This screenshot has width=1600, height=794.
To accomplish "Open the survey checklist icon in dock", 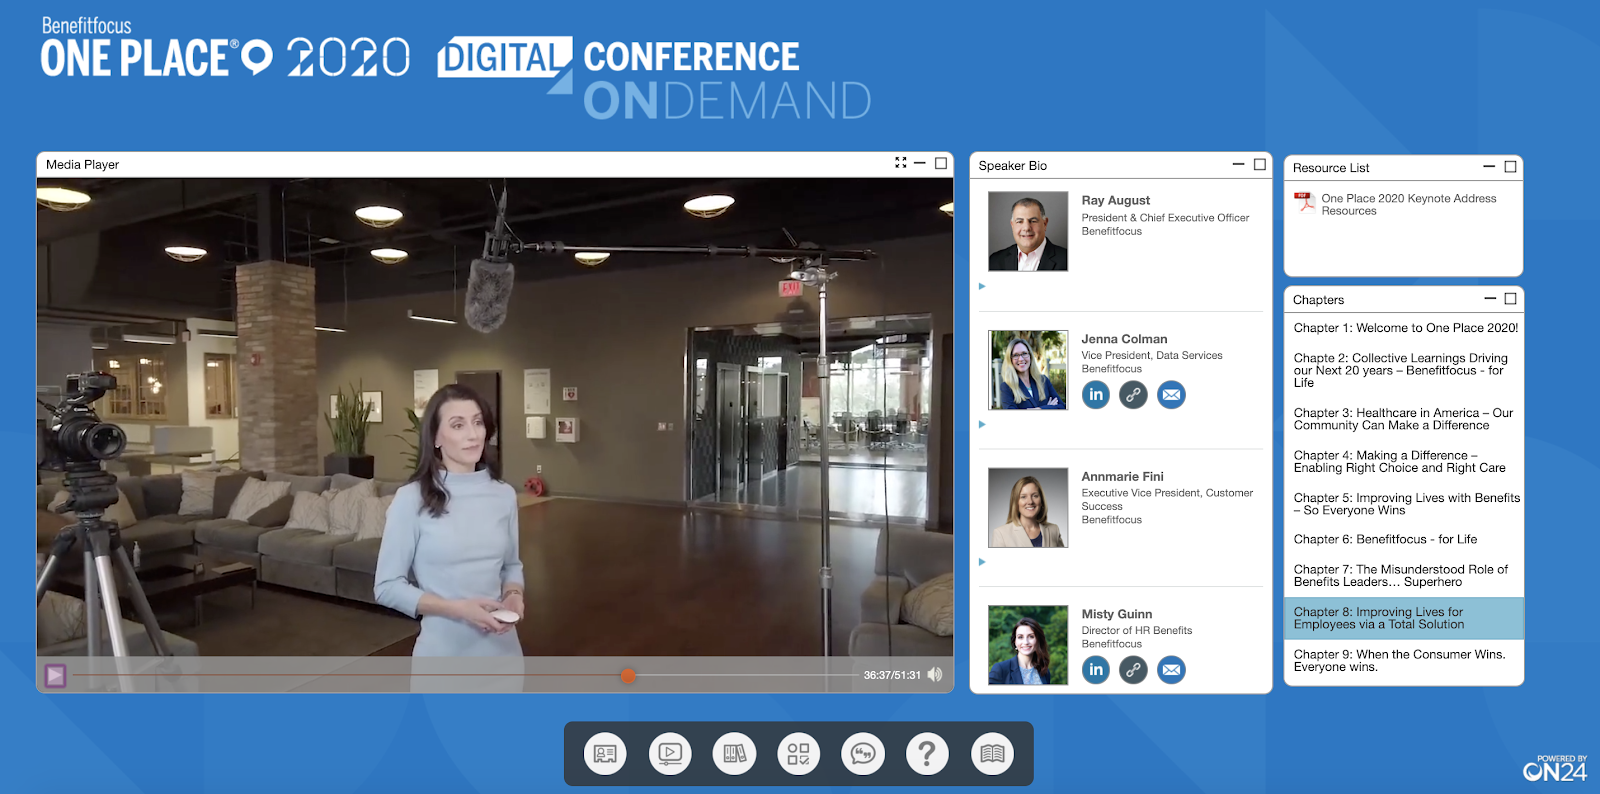I will [x=798, y=754].
